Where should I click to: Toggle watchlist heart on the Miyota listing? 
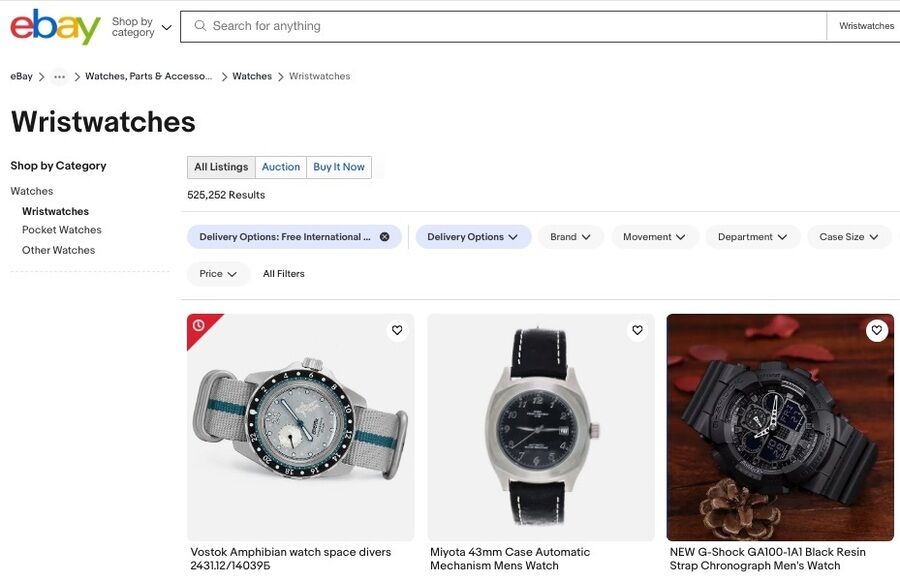637,329
